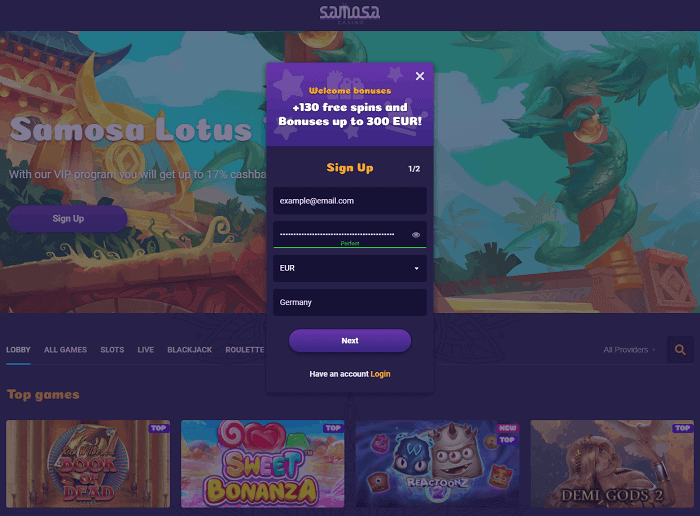Viewport: 700px width, 516px height.
Task: Click the Next button in sign-up form
Action: pyautogui.click(x=350, y=341)
